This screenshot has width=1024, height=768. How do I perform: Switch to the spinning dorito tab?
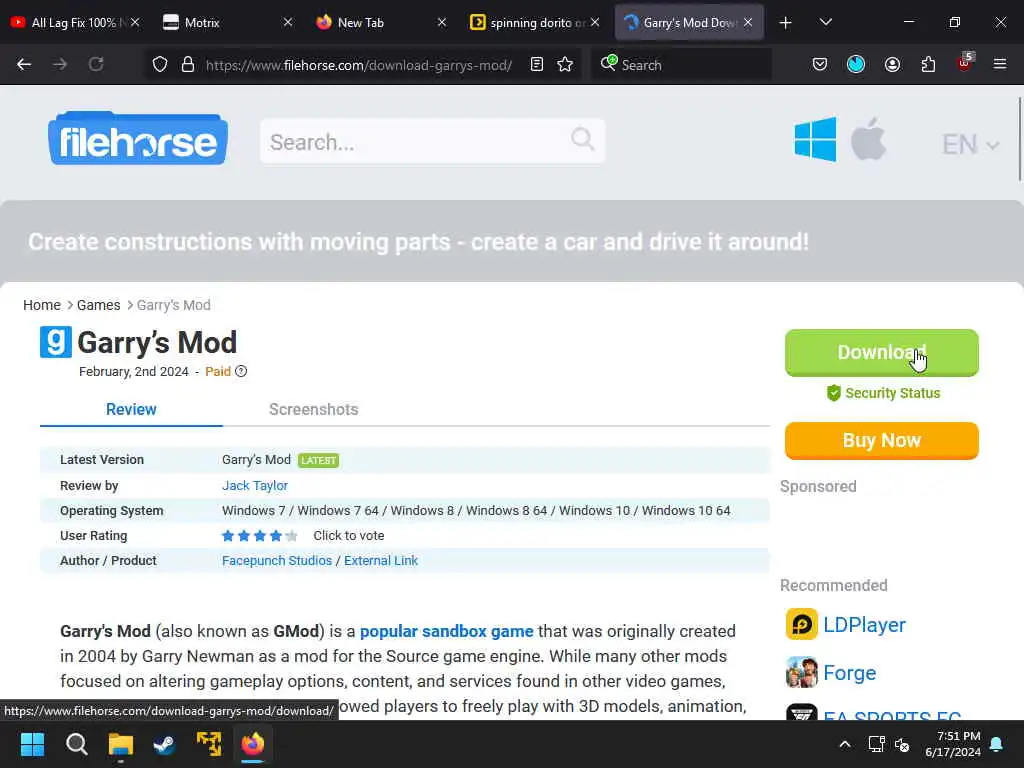pyautogui.click(x=530, y=22)
